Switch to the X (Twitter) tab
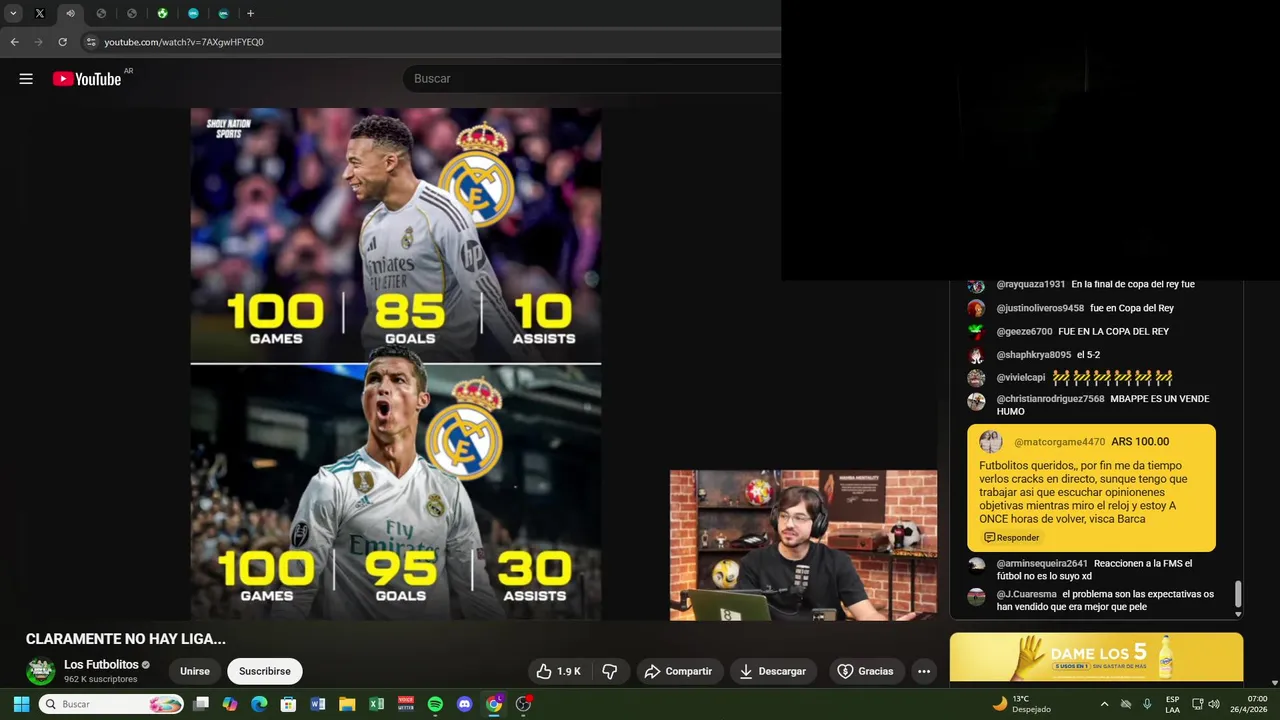 point(40,13)
